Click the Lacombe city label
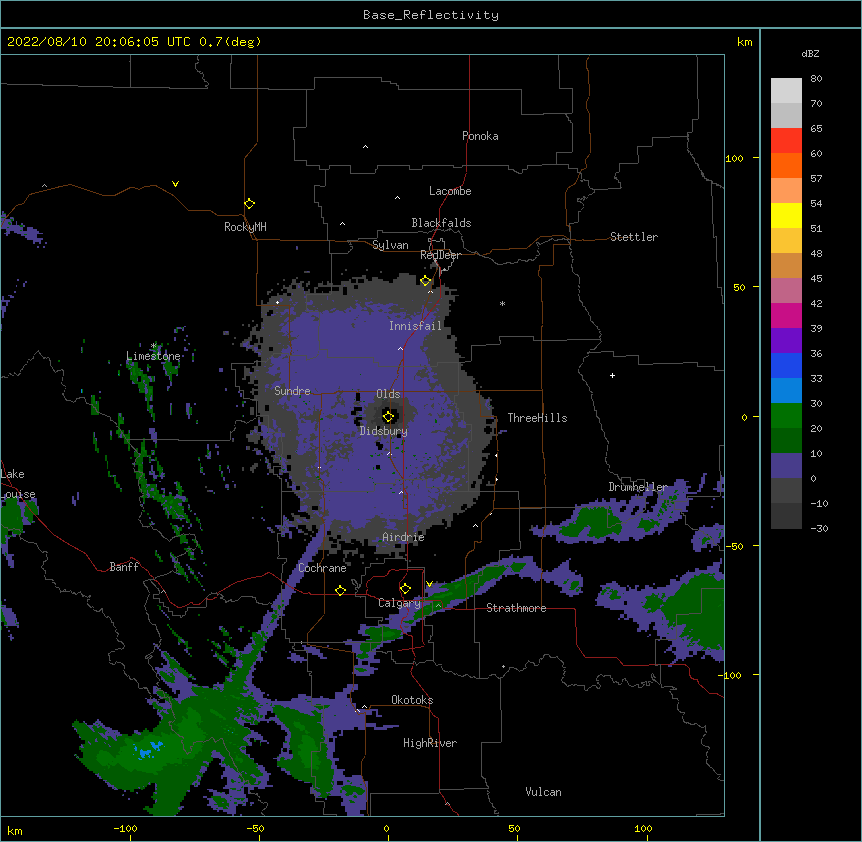Image resolution: width=862 pixels, height=842 pixels. [450, 191]
